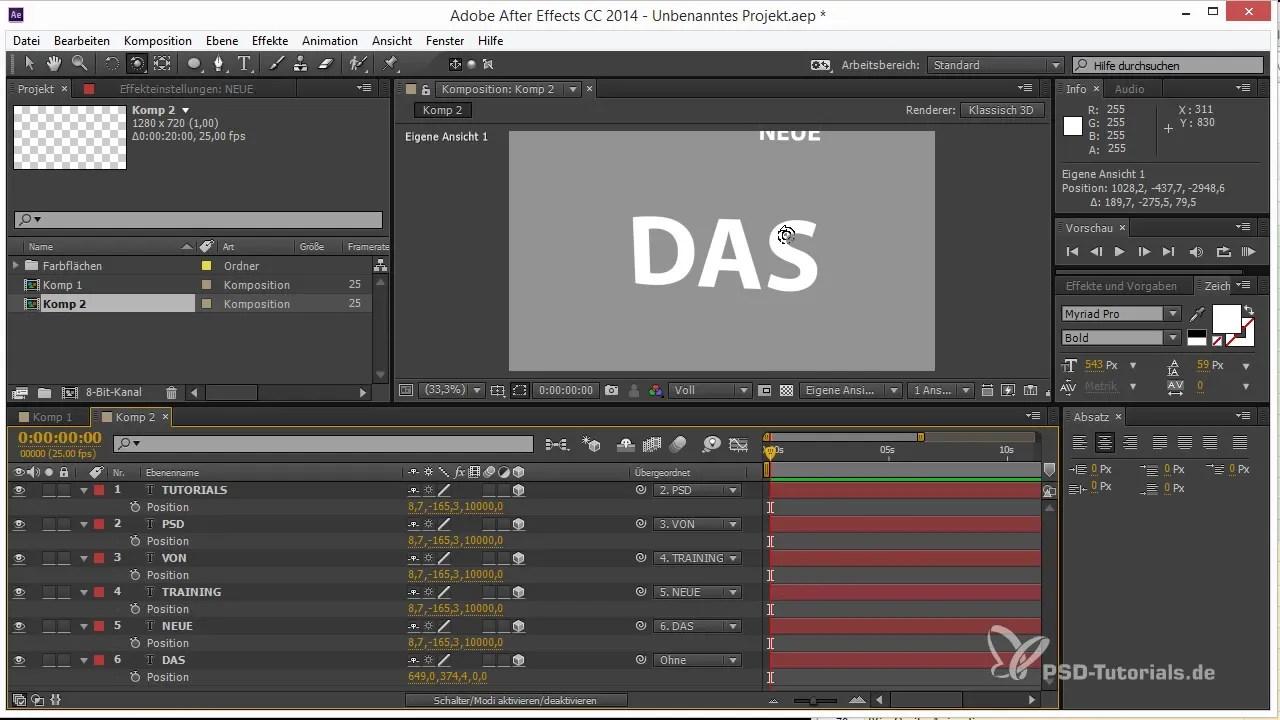
Task: Open the Voll resolution dropdown
Action: point(710,390)
